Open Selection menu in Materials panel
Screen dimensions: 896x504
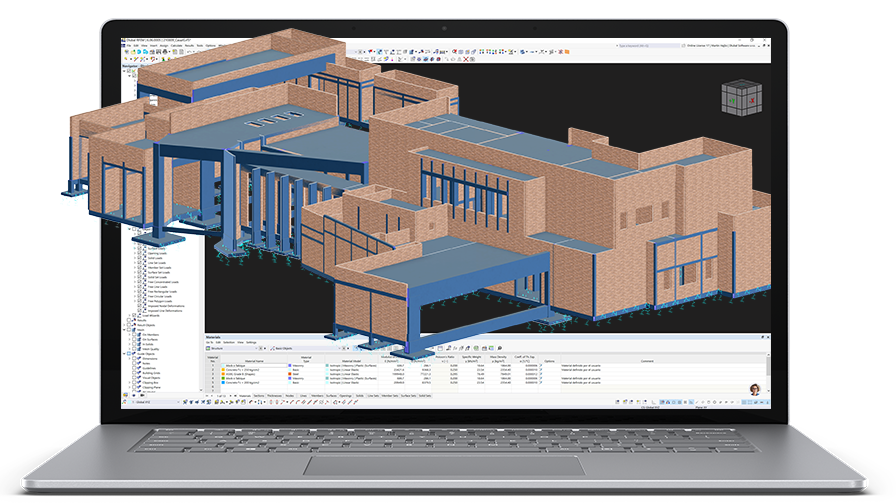click(x=229, y=342)
